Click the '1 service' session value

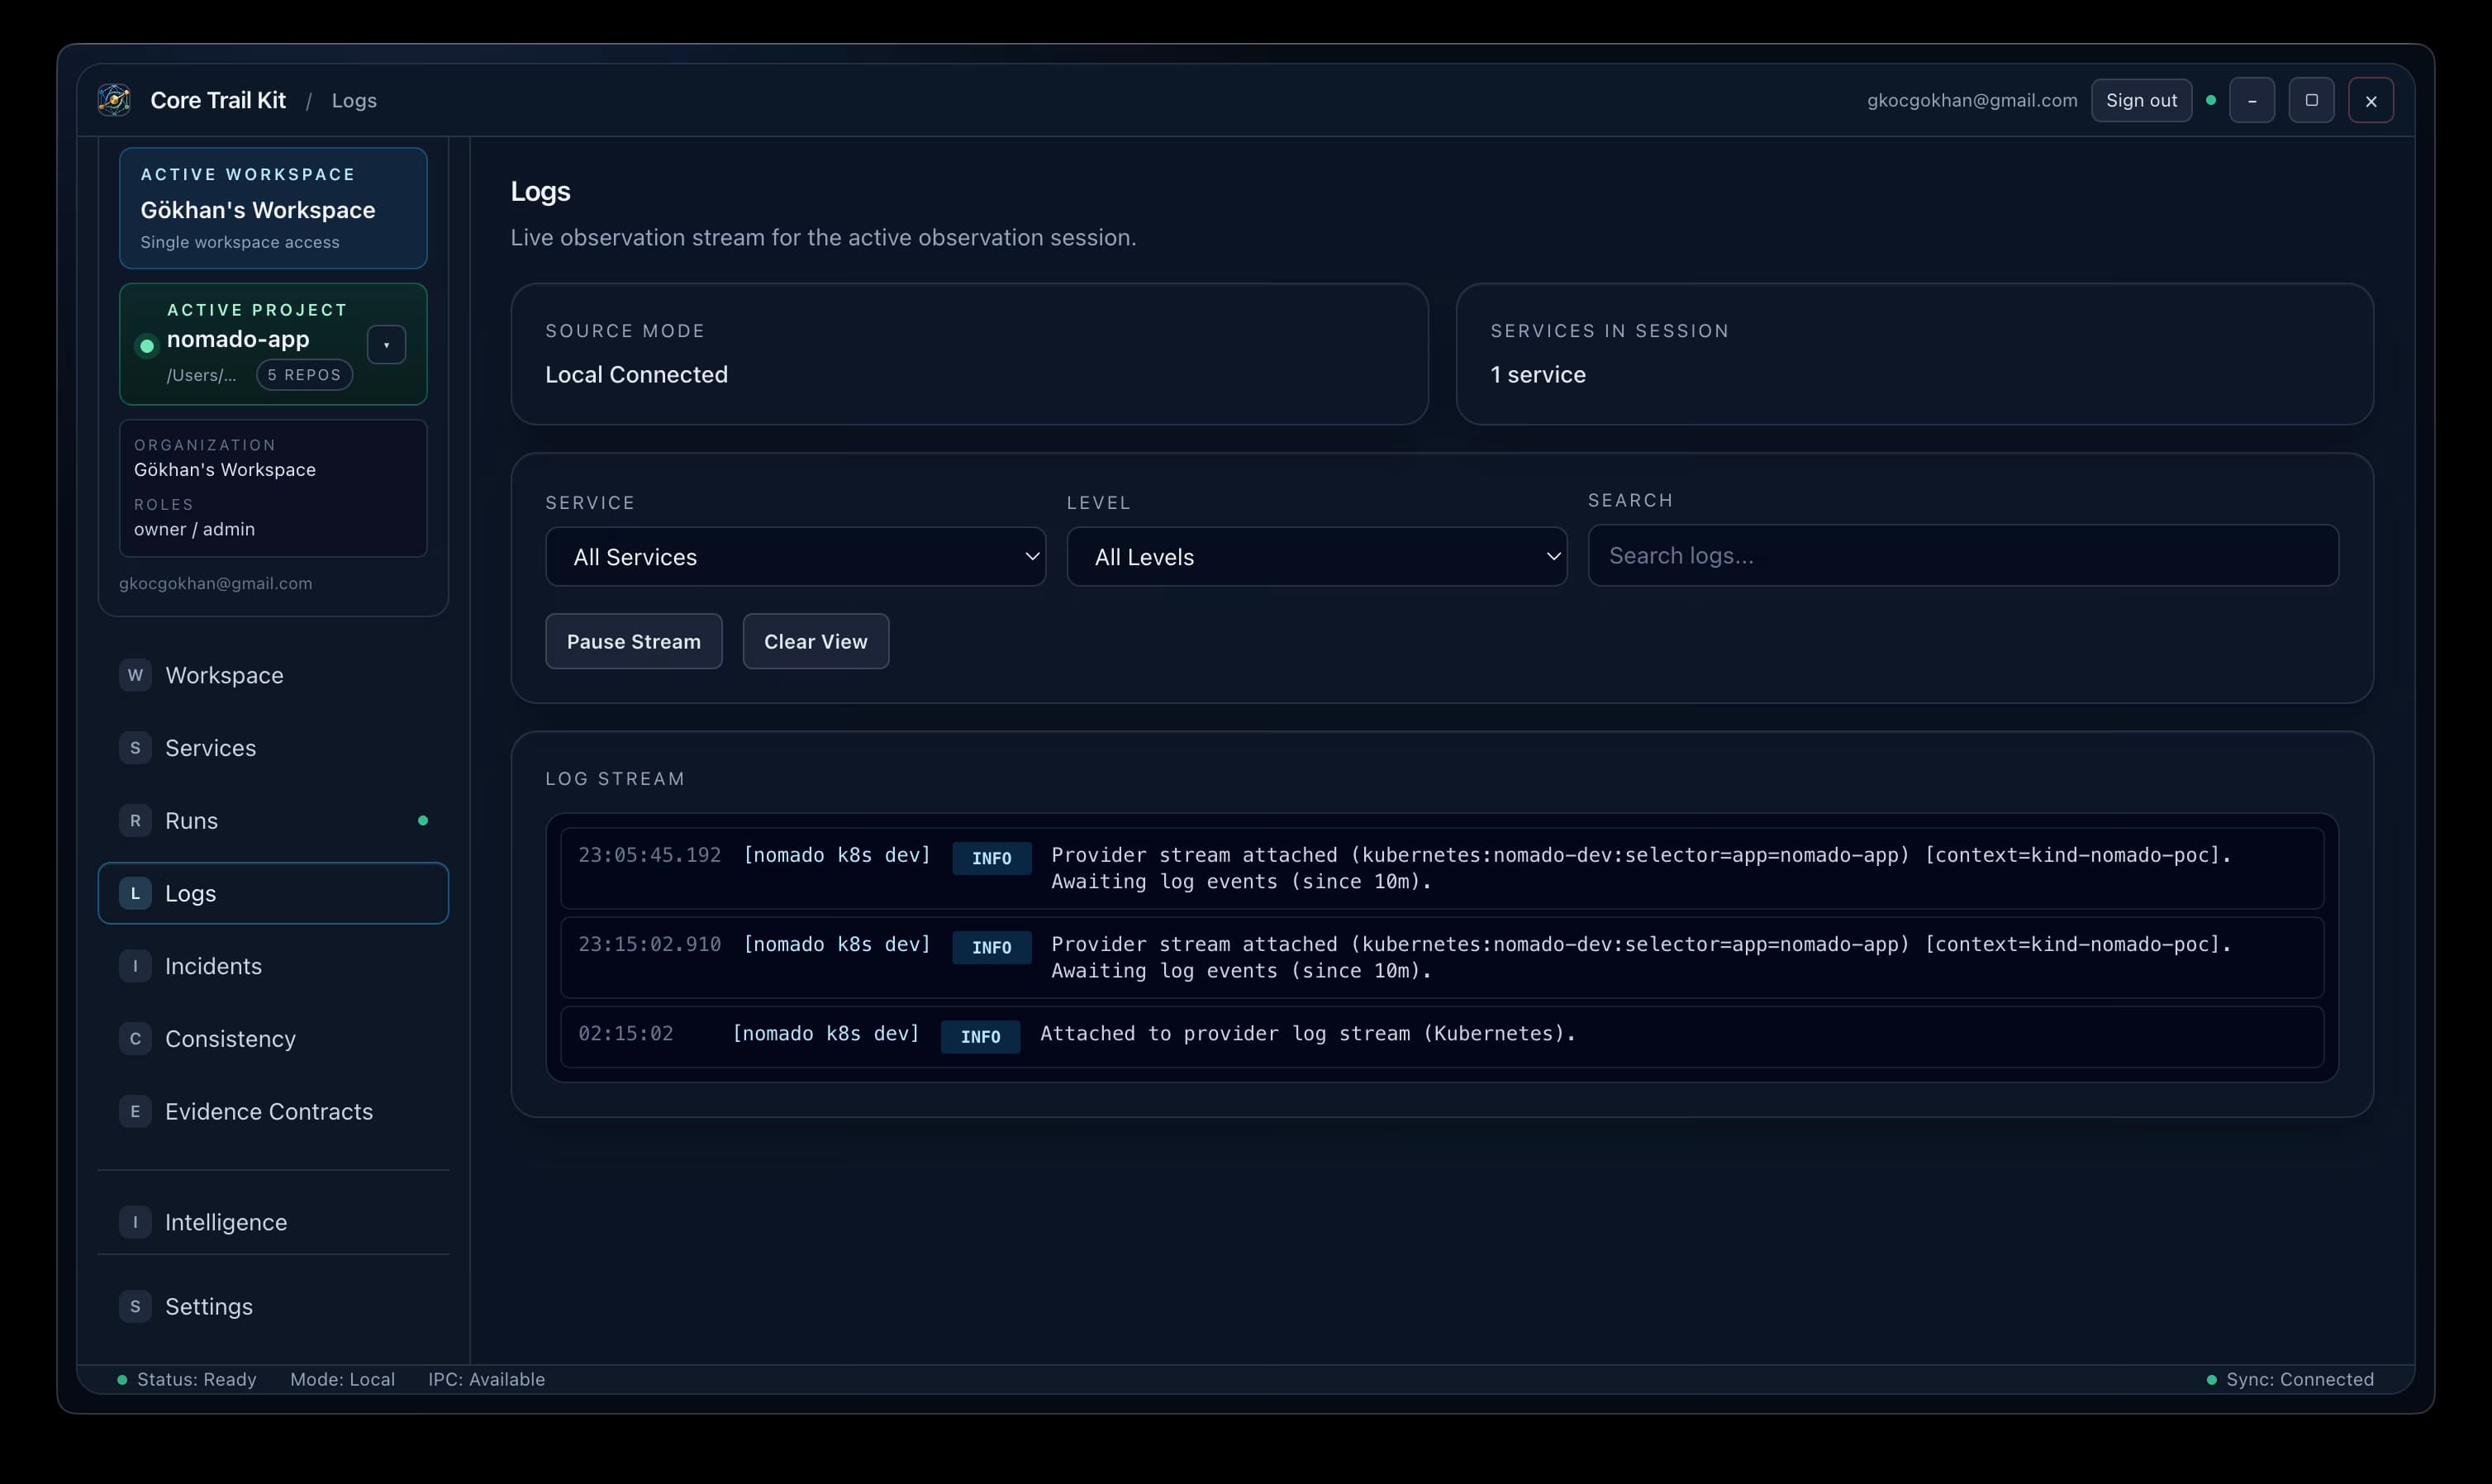1538,374
